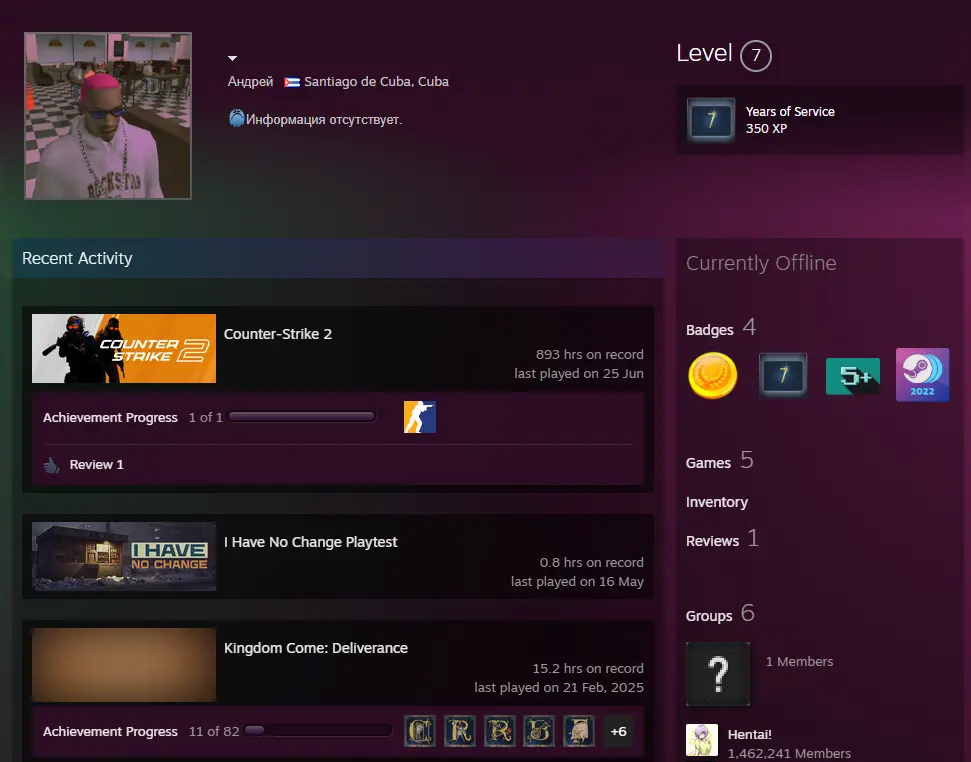Image resolution: width=971 pixels, height=762 pixels.
Task: Open the Games list link
Action: pyautogui.click(x=708, y=463)
